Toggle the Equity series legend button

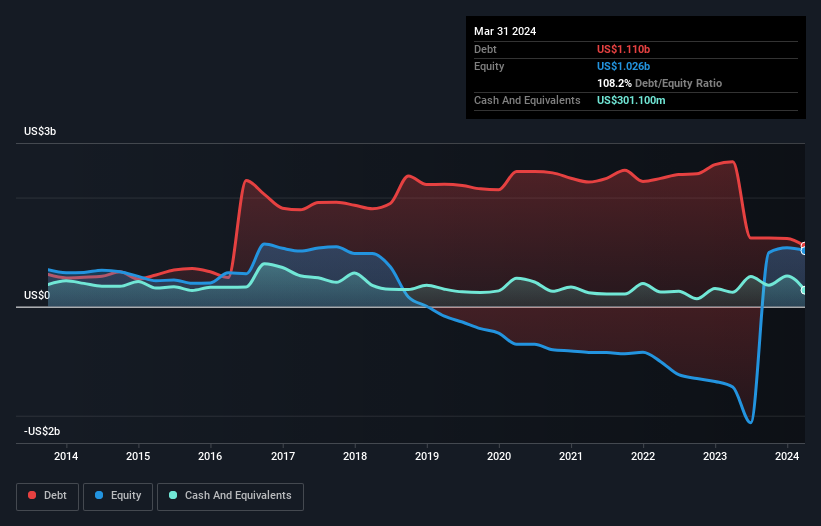(118, 496)
